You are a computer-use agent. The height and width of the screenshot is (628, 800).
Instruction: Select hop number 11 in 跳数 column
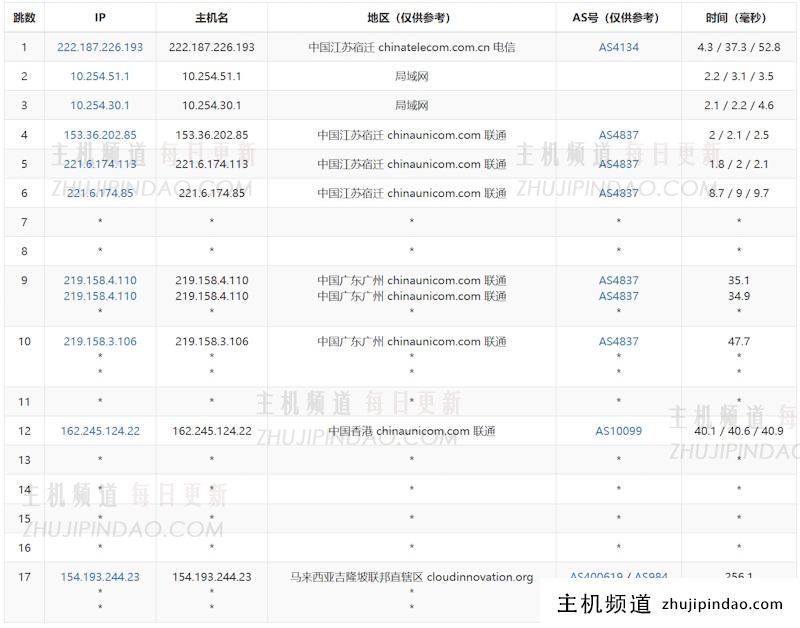click(x=24, y=402)
